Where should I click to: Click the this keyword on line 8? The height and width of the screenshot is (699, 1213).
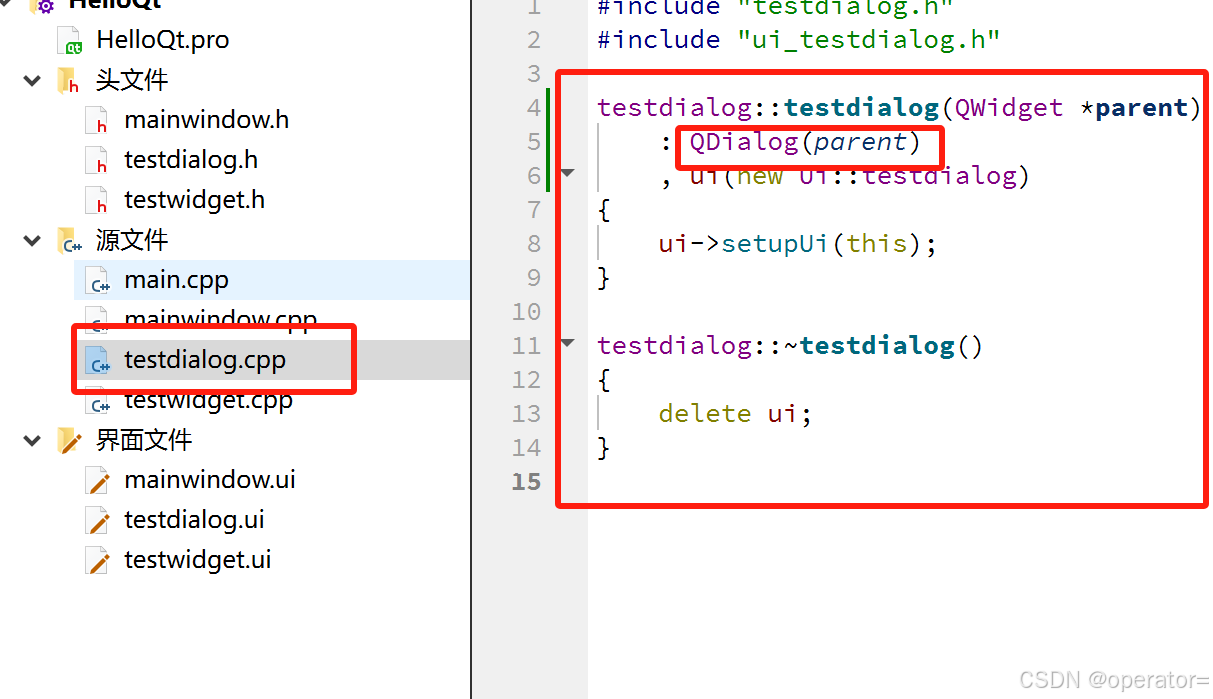(x=876, y=243)
